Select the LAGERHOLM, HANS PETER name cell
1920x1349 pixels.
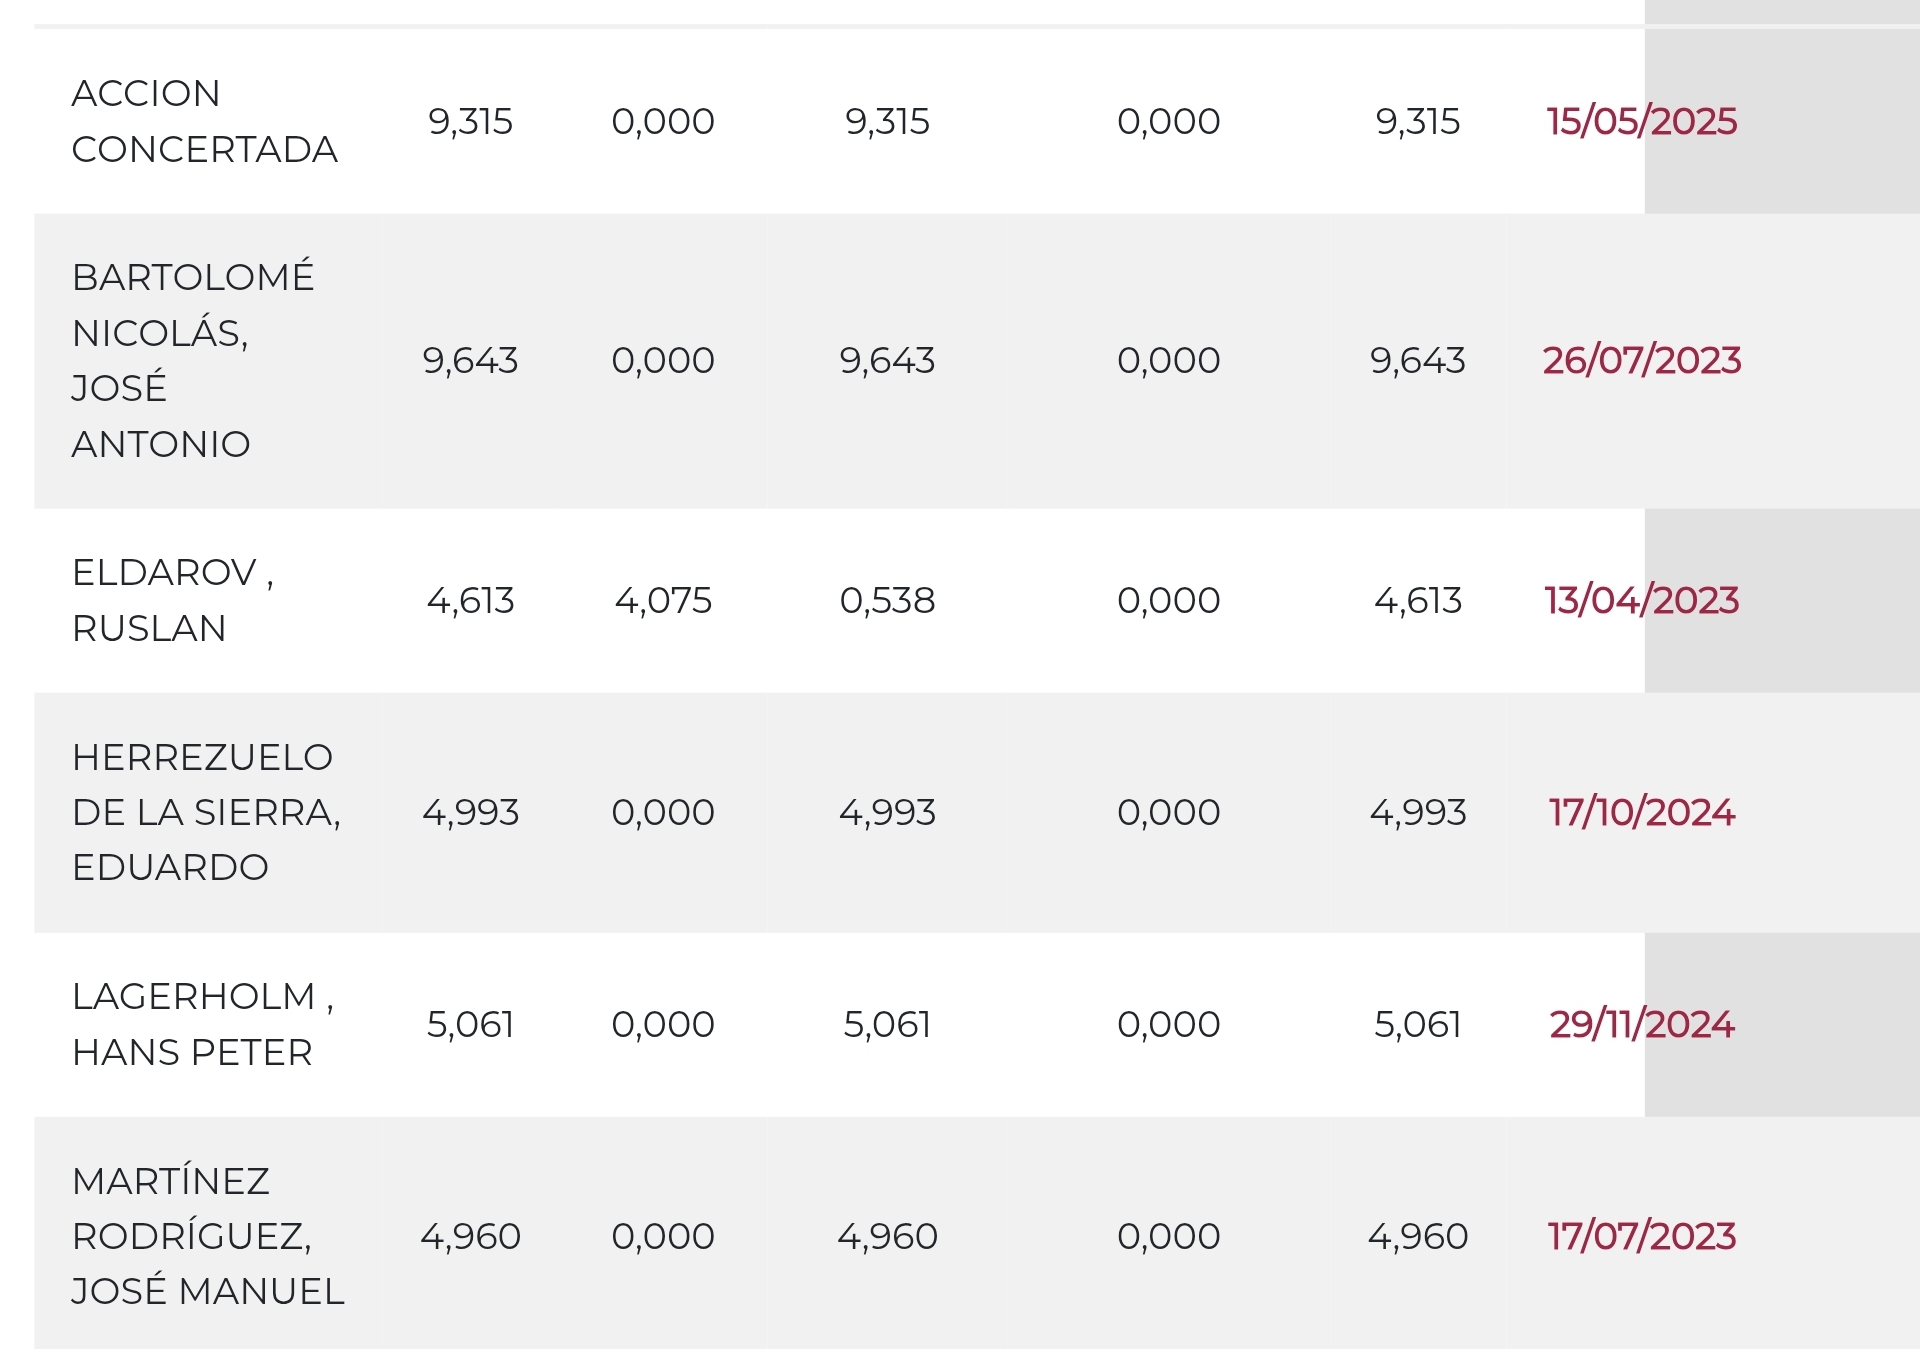click(203, 1024)
